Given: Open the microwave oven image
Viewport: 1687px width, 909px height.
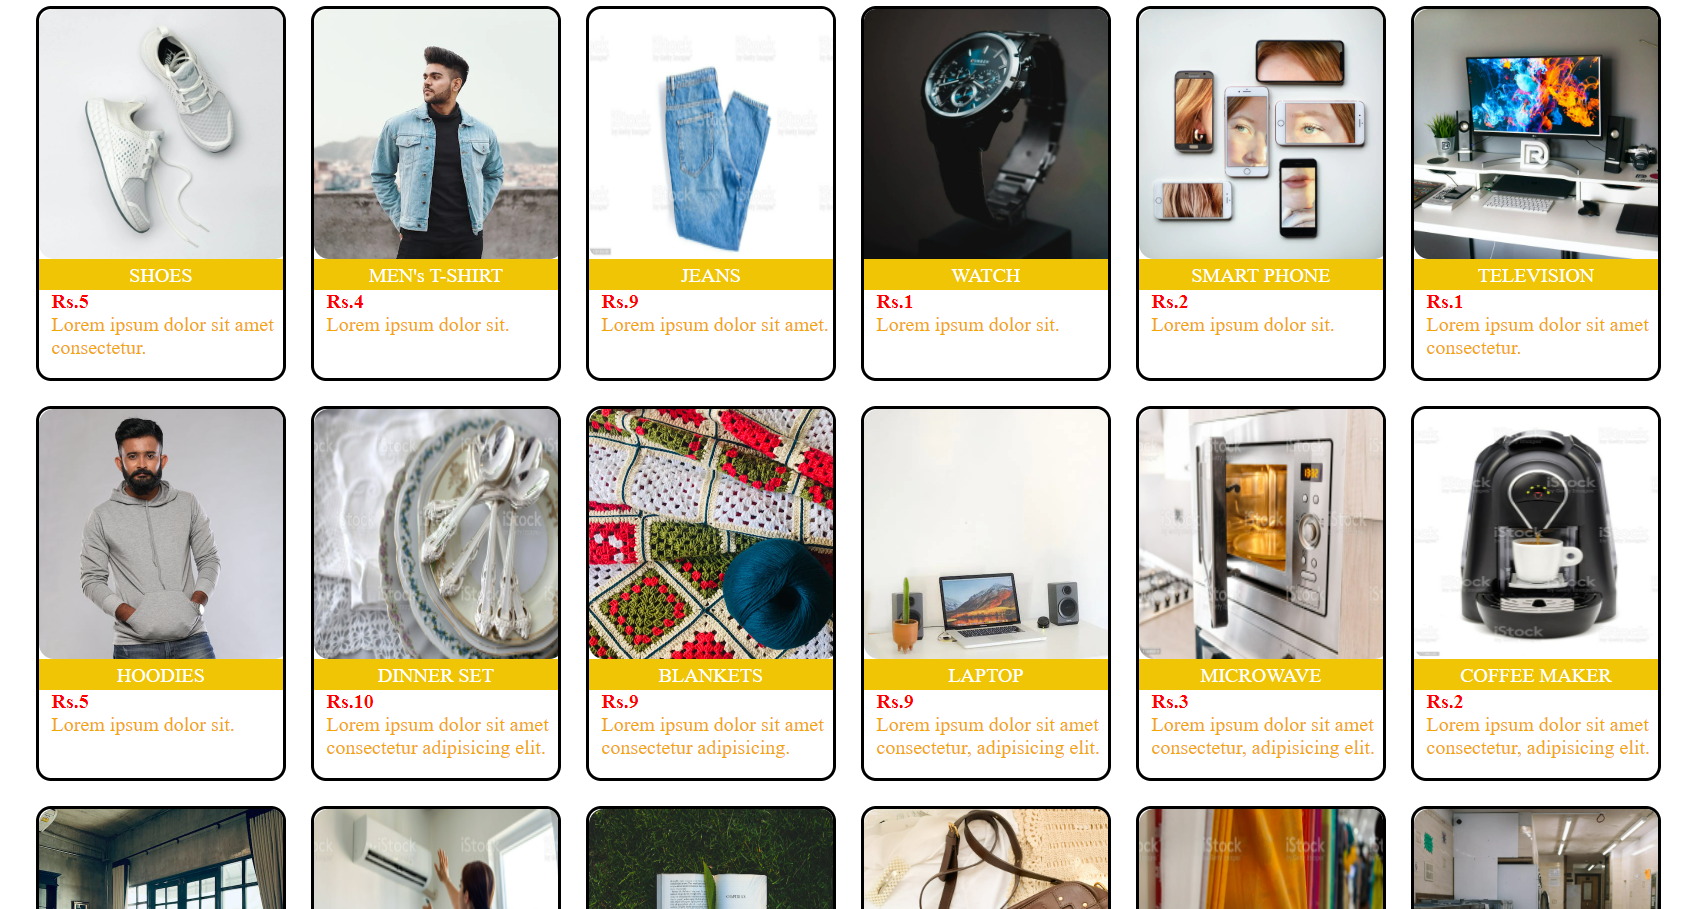Looking at the screenshot, I should 1261,535.
